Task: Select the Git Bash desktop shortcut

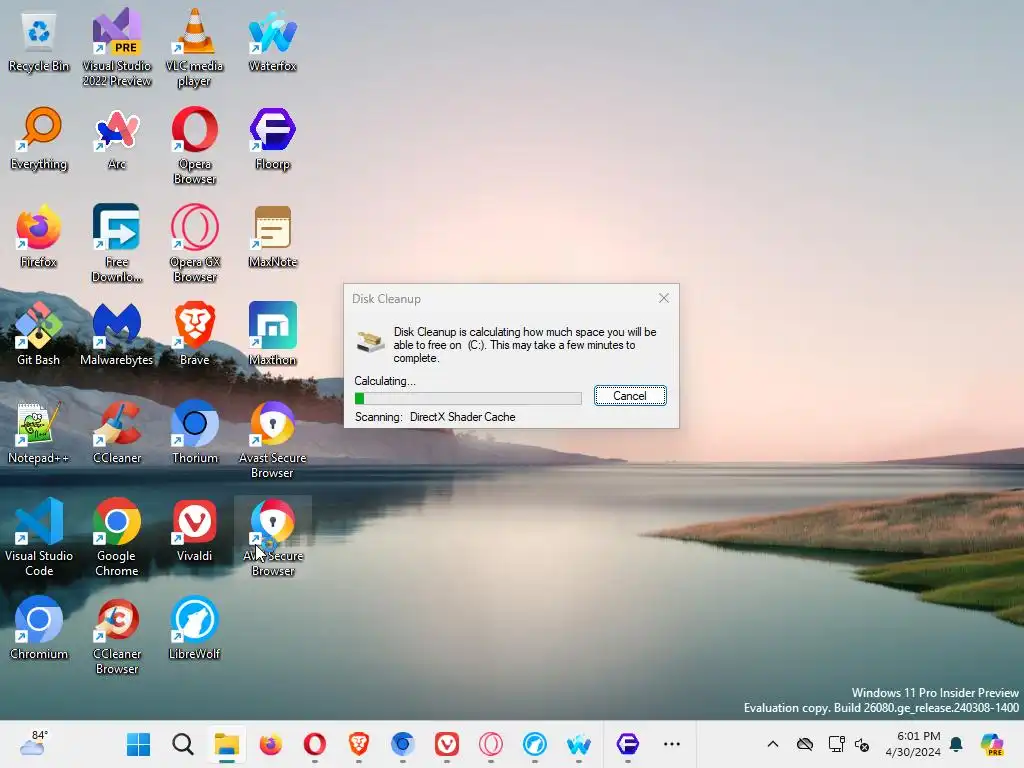Action: coord(39,336)
